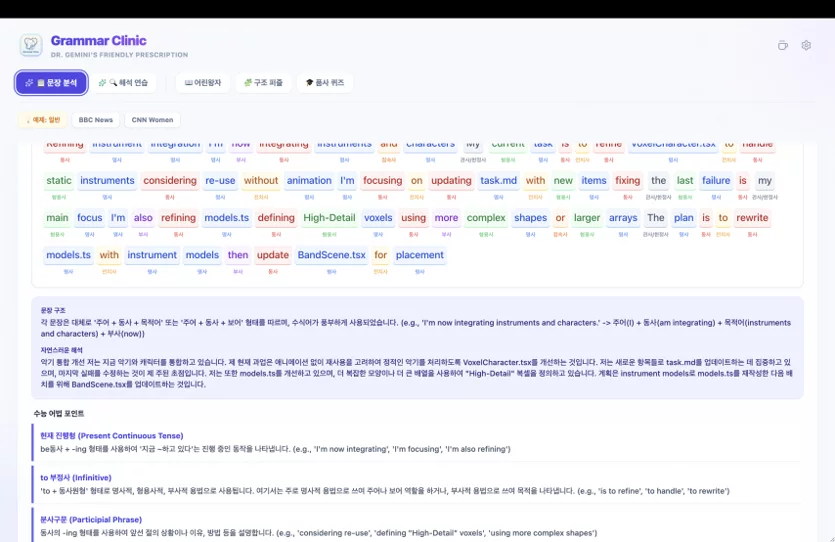835x542 pixels.
Task: Click the 문장 구조 heading
Action: point(53,310)
